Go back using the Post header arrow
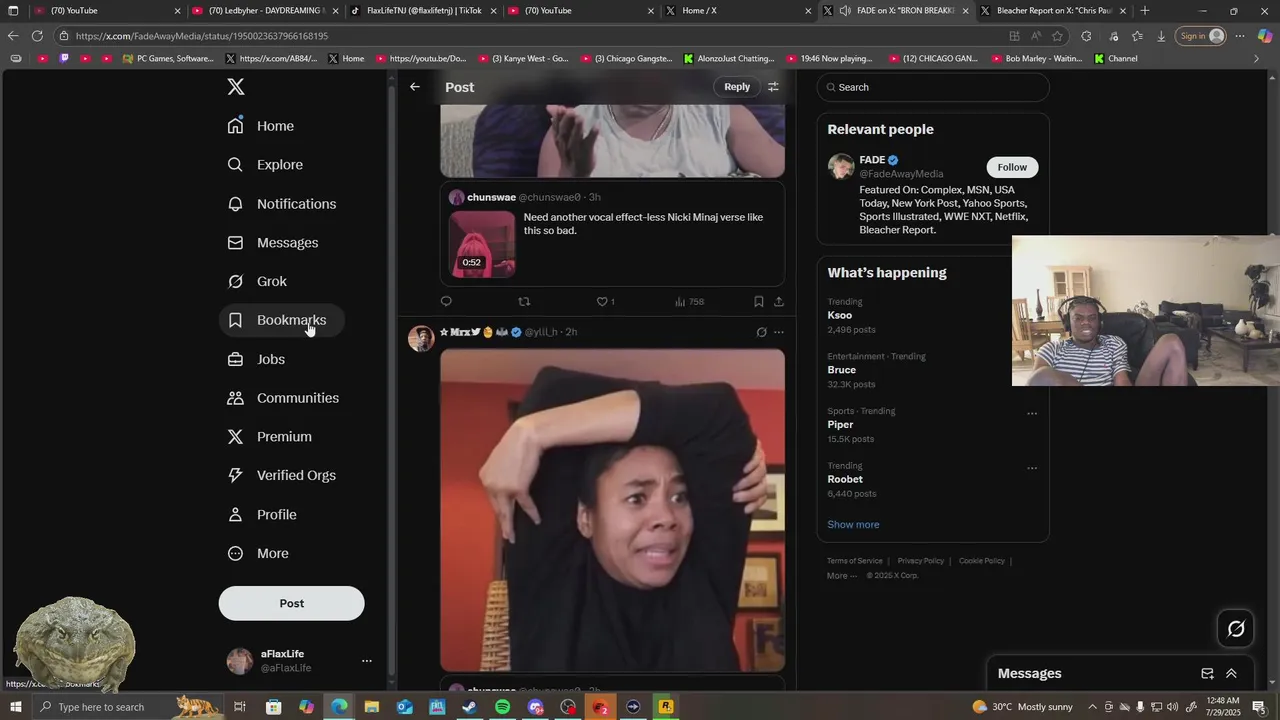 415,87
